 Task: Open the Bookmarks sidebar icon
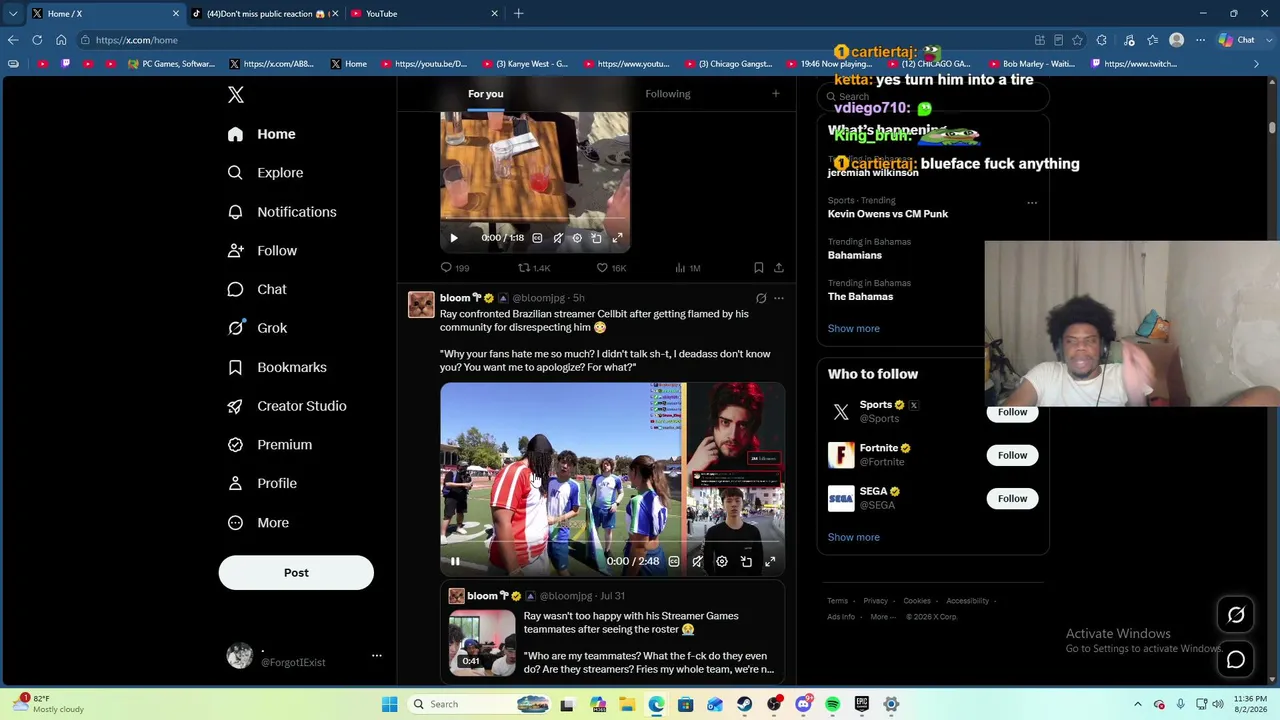click(235, 367)
